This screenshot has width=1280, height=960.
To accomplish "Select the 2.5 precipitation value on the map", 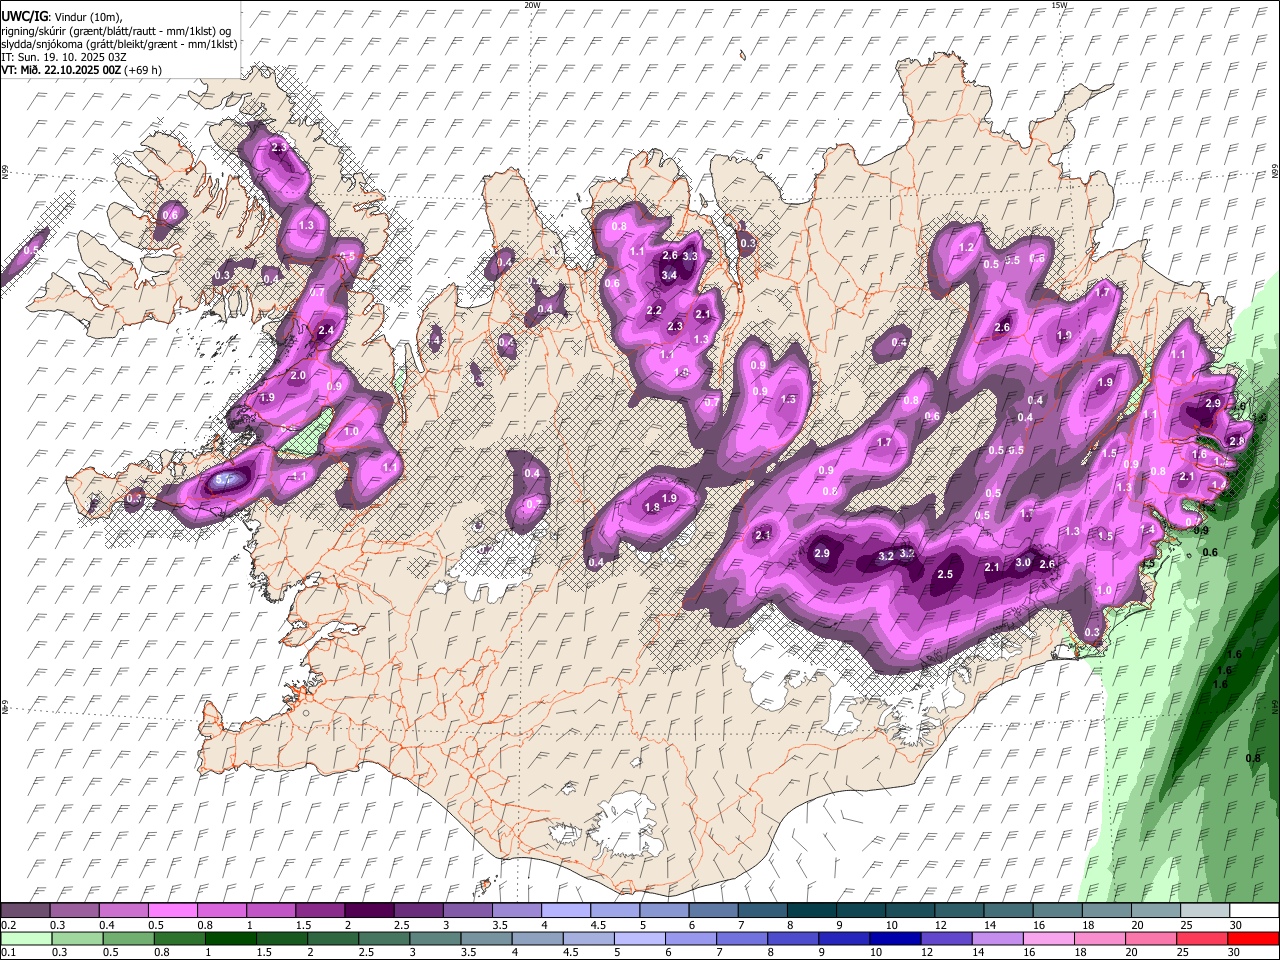I will tap(945, 574).
